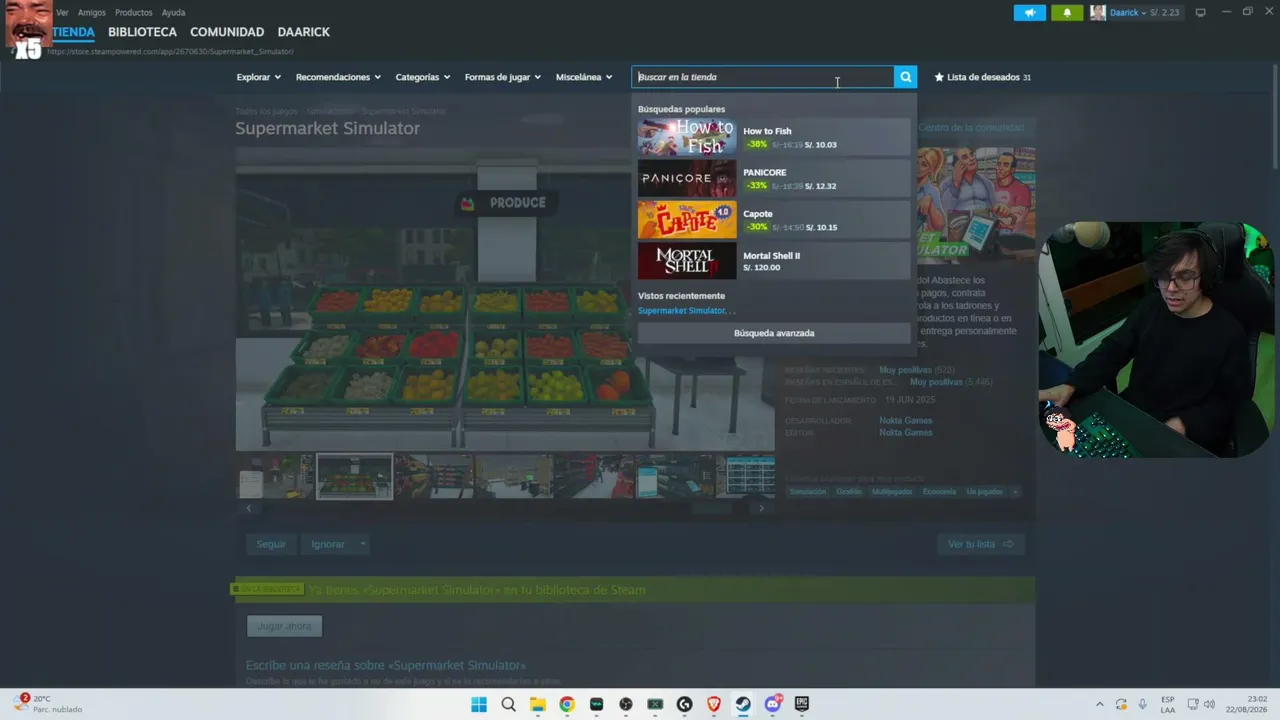1280x720 pixels.
Task: Open Google Chrome from the taskbar
Action: tap(567, 704)
